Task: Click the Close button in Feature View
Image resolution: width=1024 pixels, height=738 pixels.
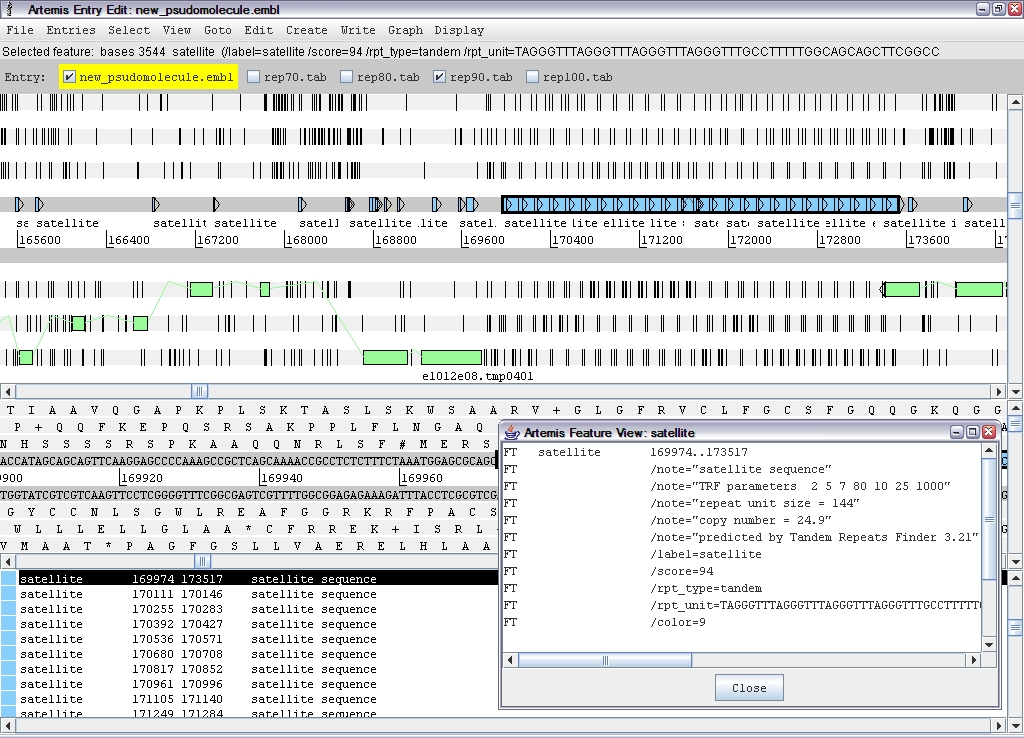Action: click(749, 688)
